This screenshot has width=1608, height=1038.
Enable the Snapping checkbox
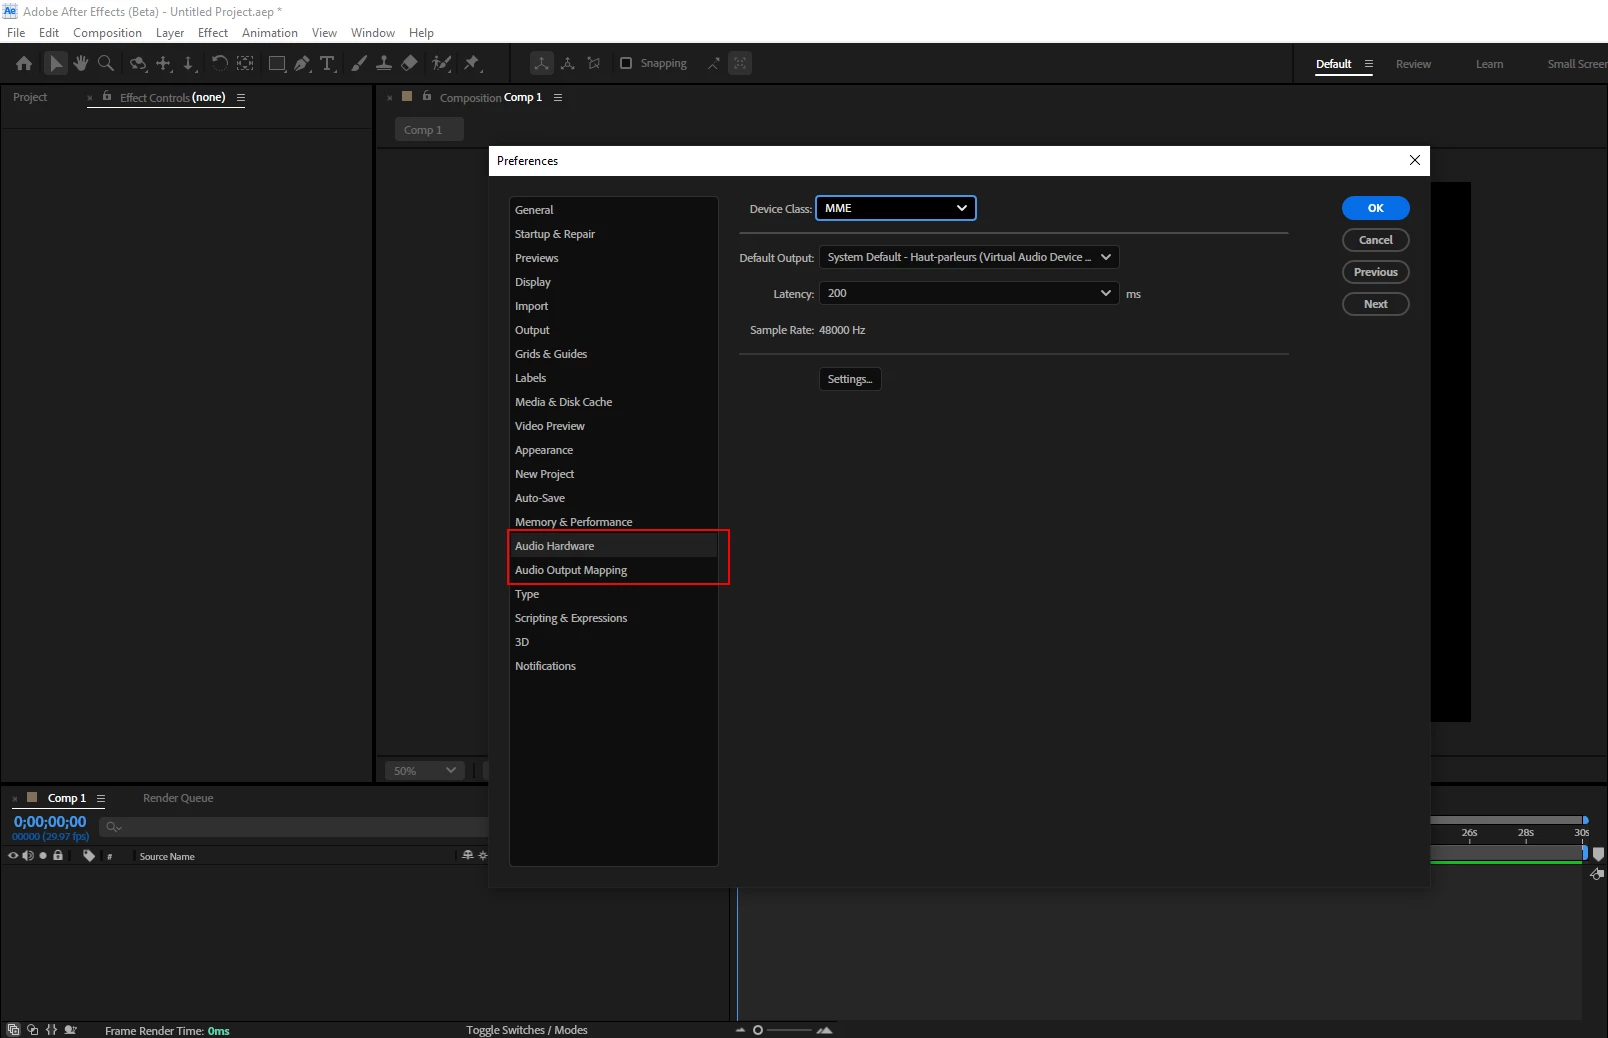(626, 63)
